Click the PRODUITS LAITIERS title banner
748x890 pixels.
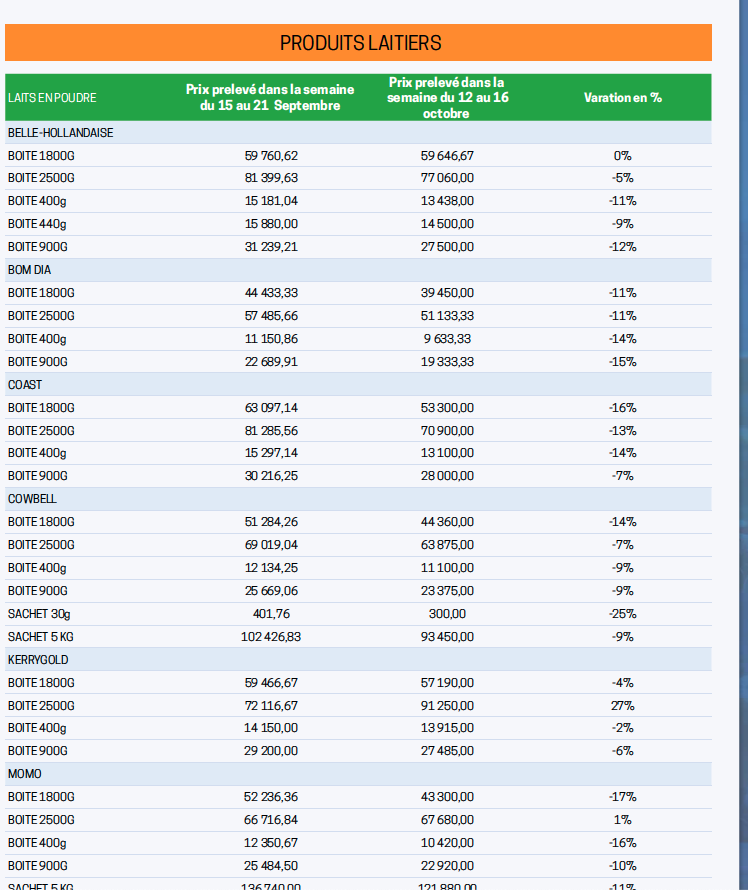click(358, 43)
